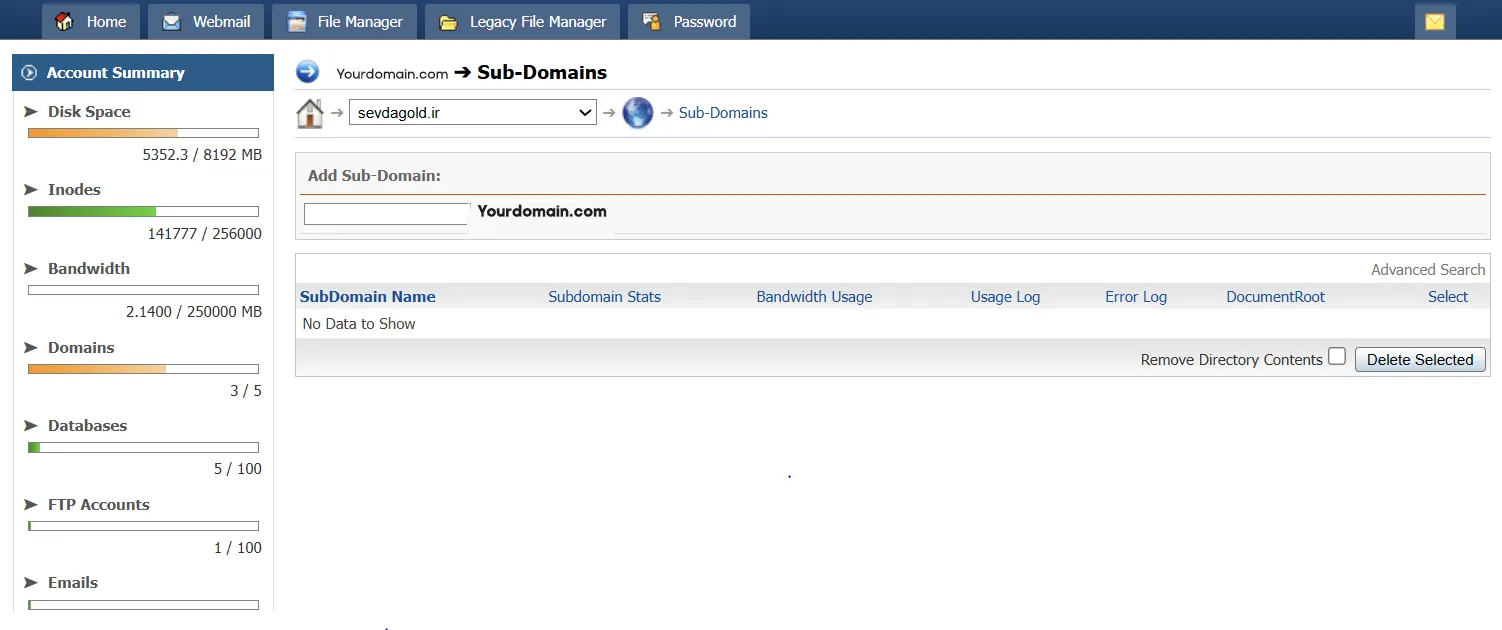Open the envelope messages icon at top right
This screenshot has width=1502, height=630.
(1434, 21)
